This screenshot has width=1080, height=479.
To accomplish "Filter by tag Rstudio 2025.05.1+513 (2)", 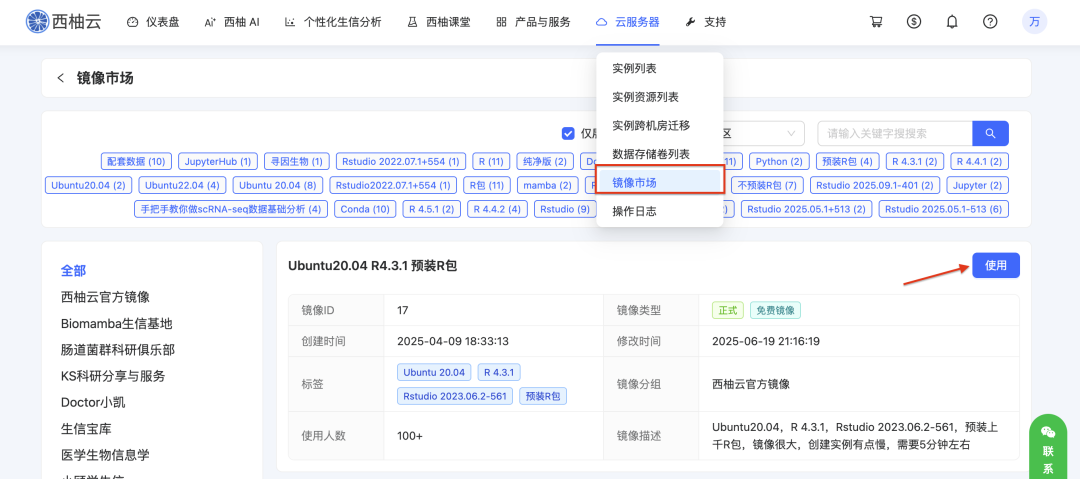I will 807,209.
